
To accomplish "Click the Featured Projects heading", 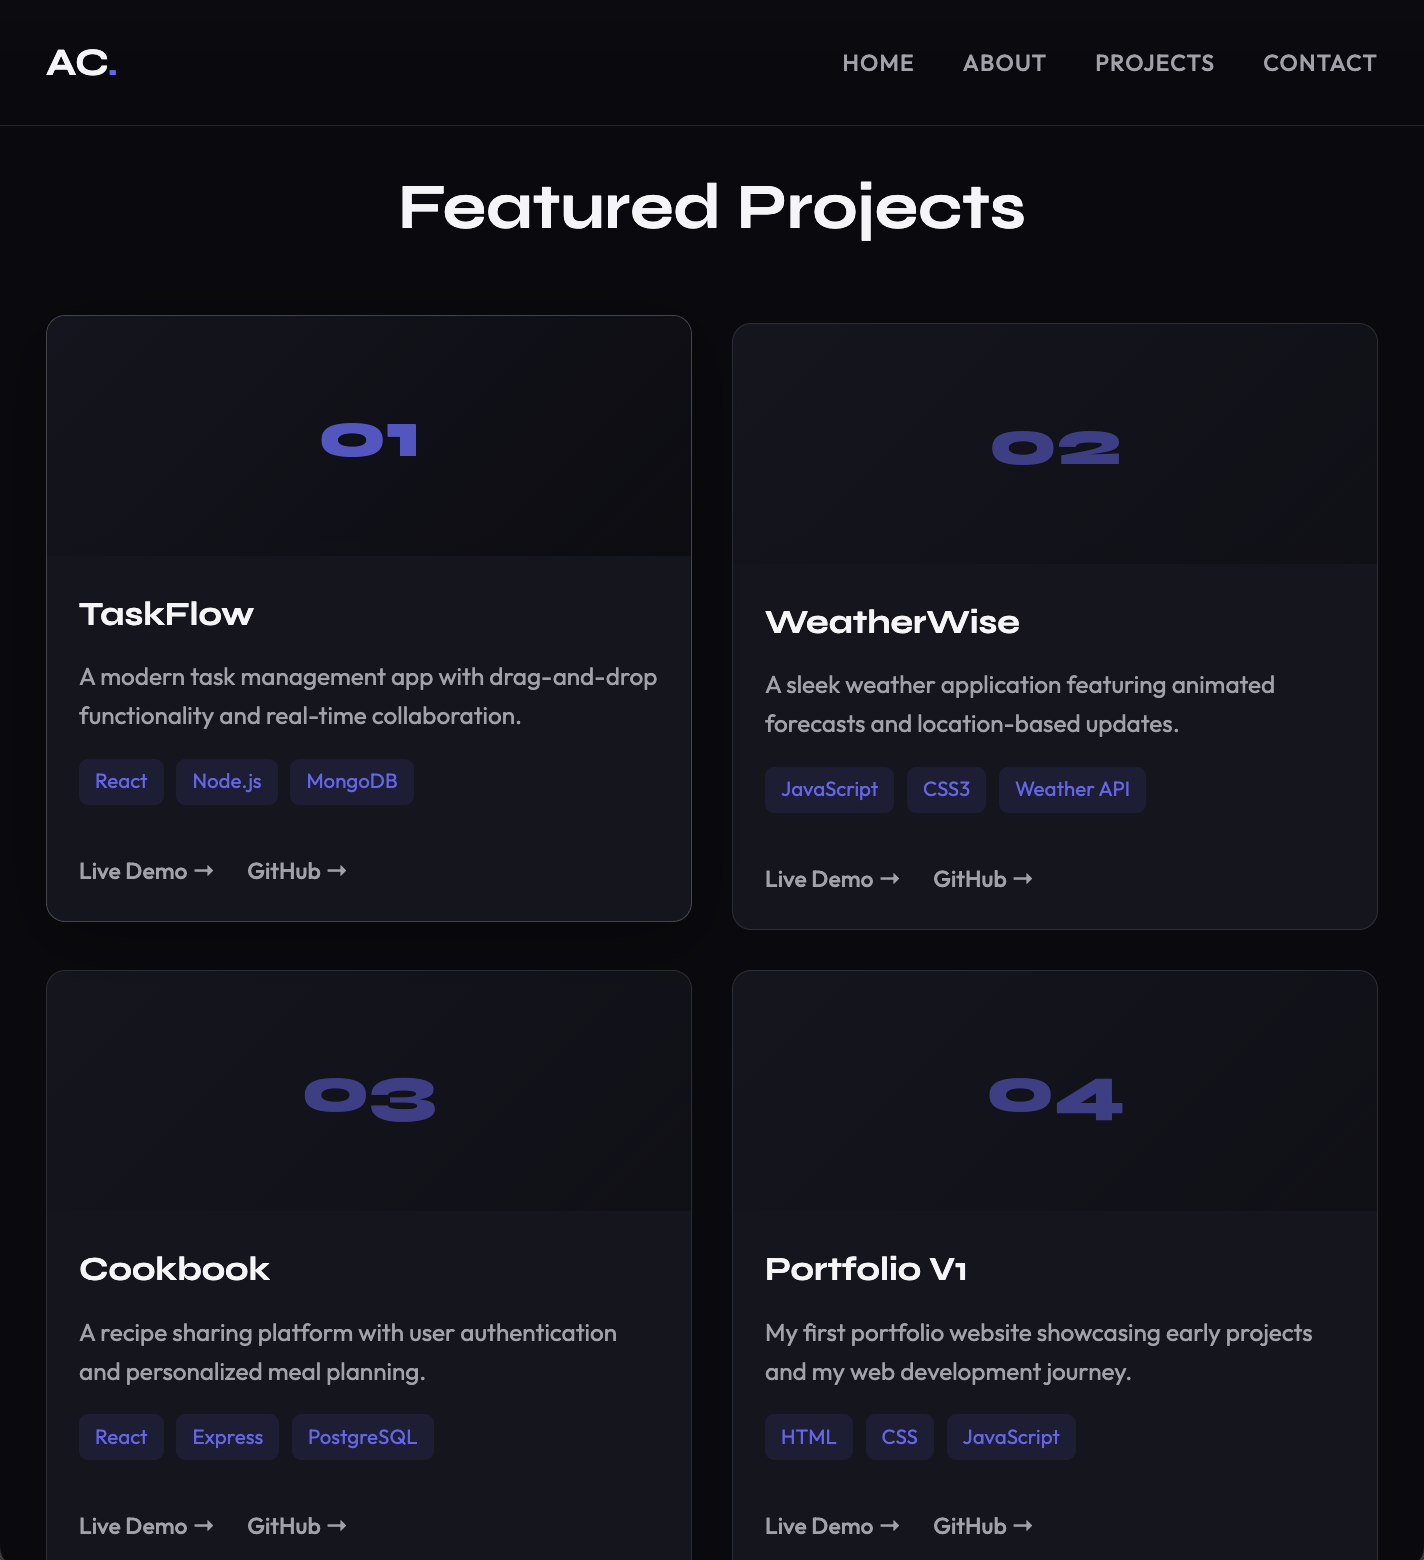I will (x=711, y=207).
